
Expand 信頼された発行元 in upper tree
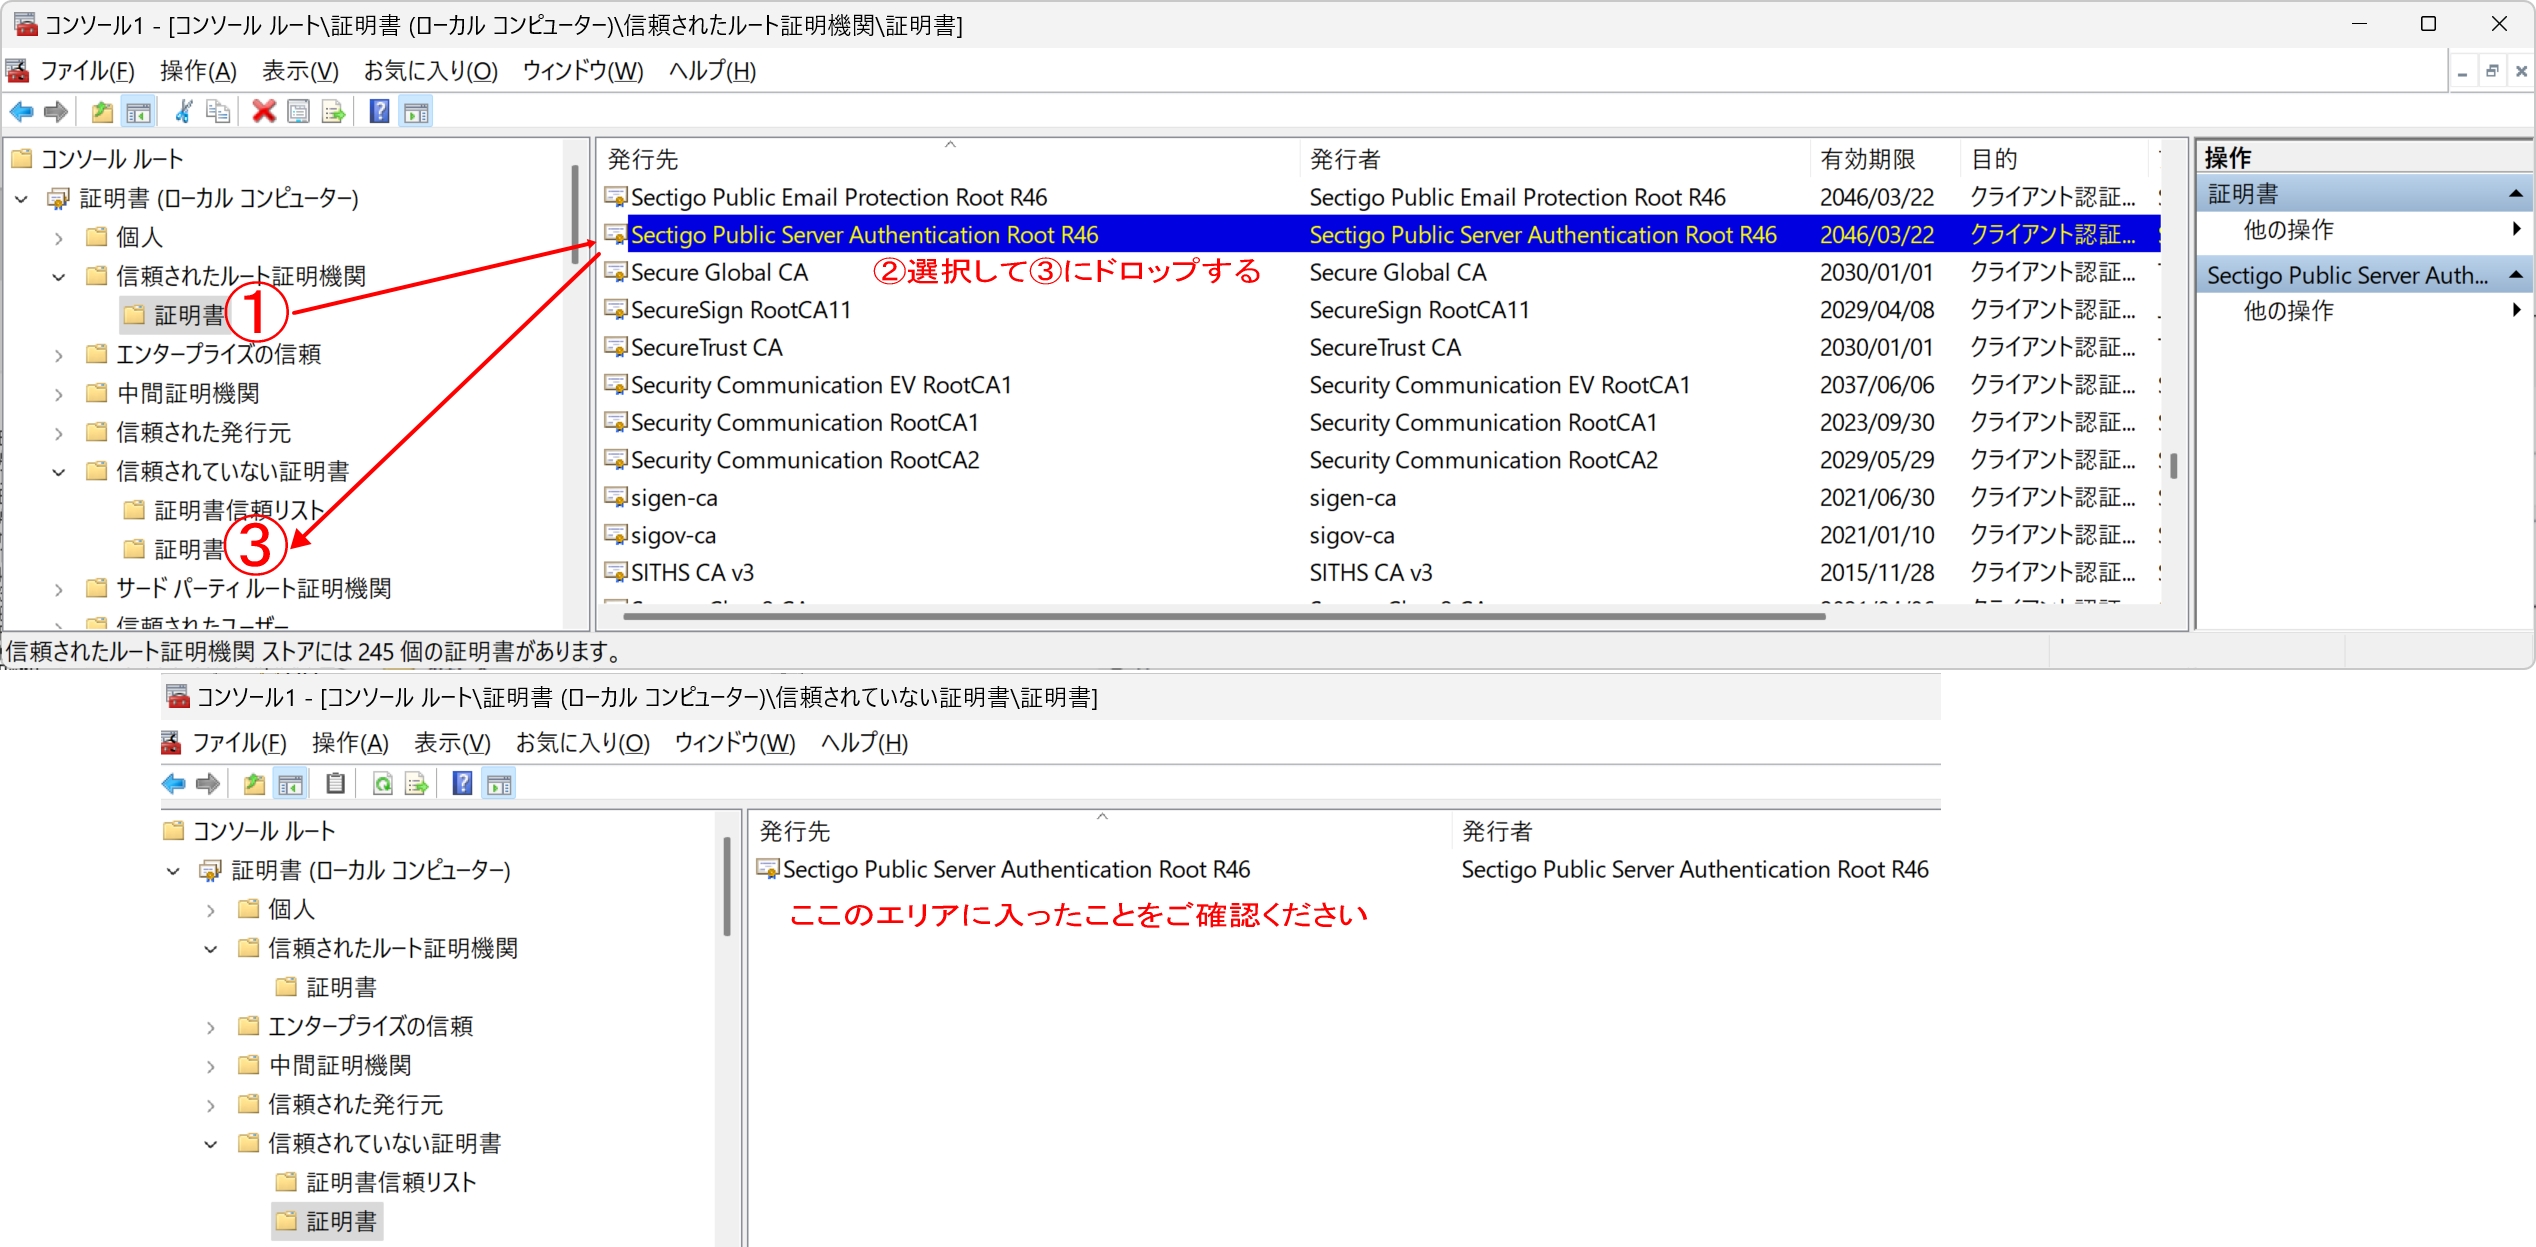pyautogui.click(x=59, y=433)
